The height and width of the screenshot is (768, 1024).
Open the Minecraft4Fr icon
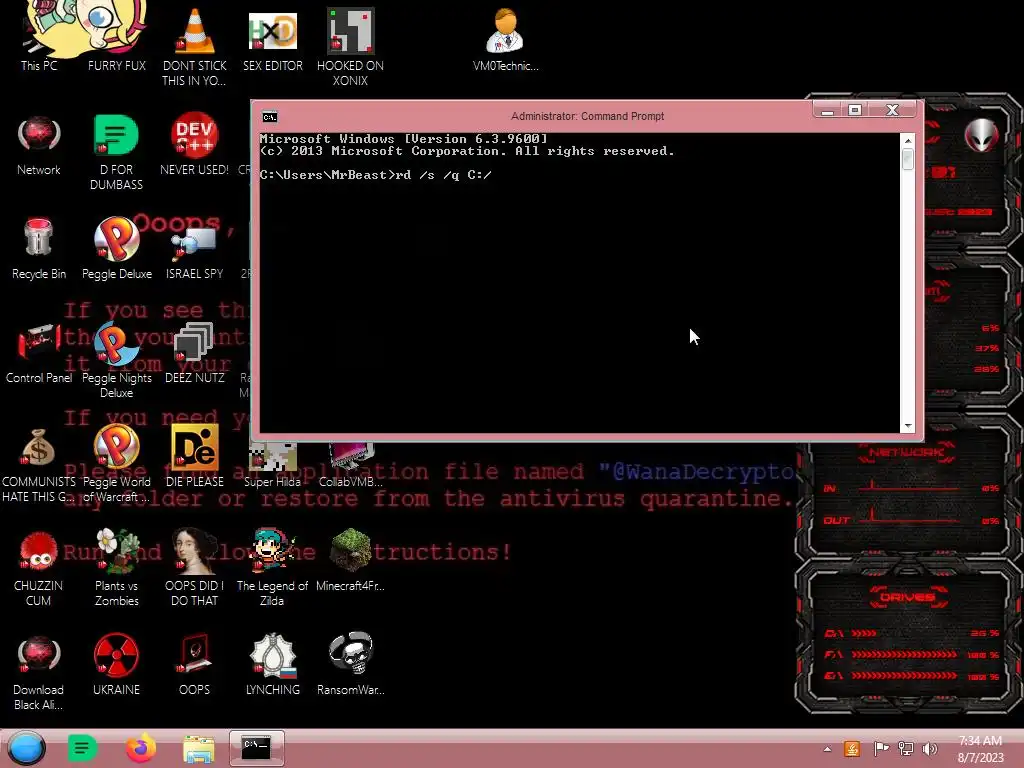[350, 560]
